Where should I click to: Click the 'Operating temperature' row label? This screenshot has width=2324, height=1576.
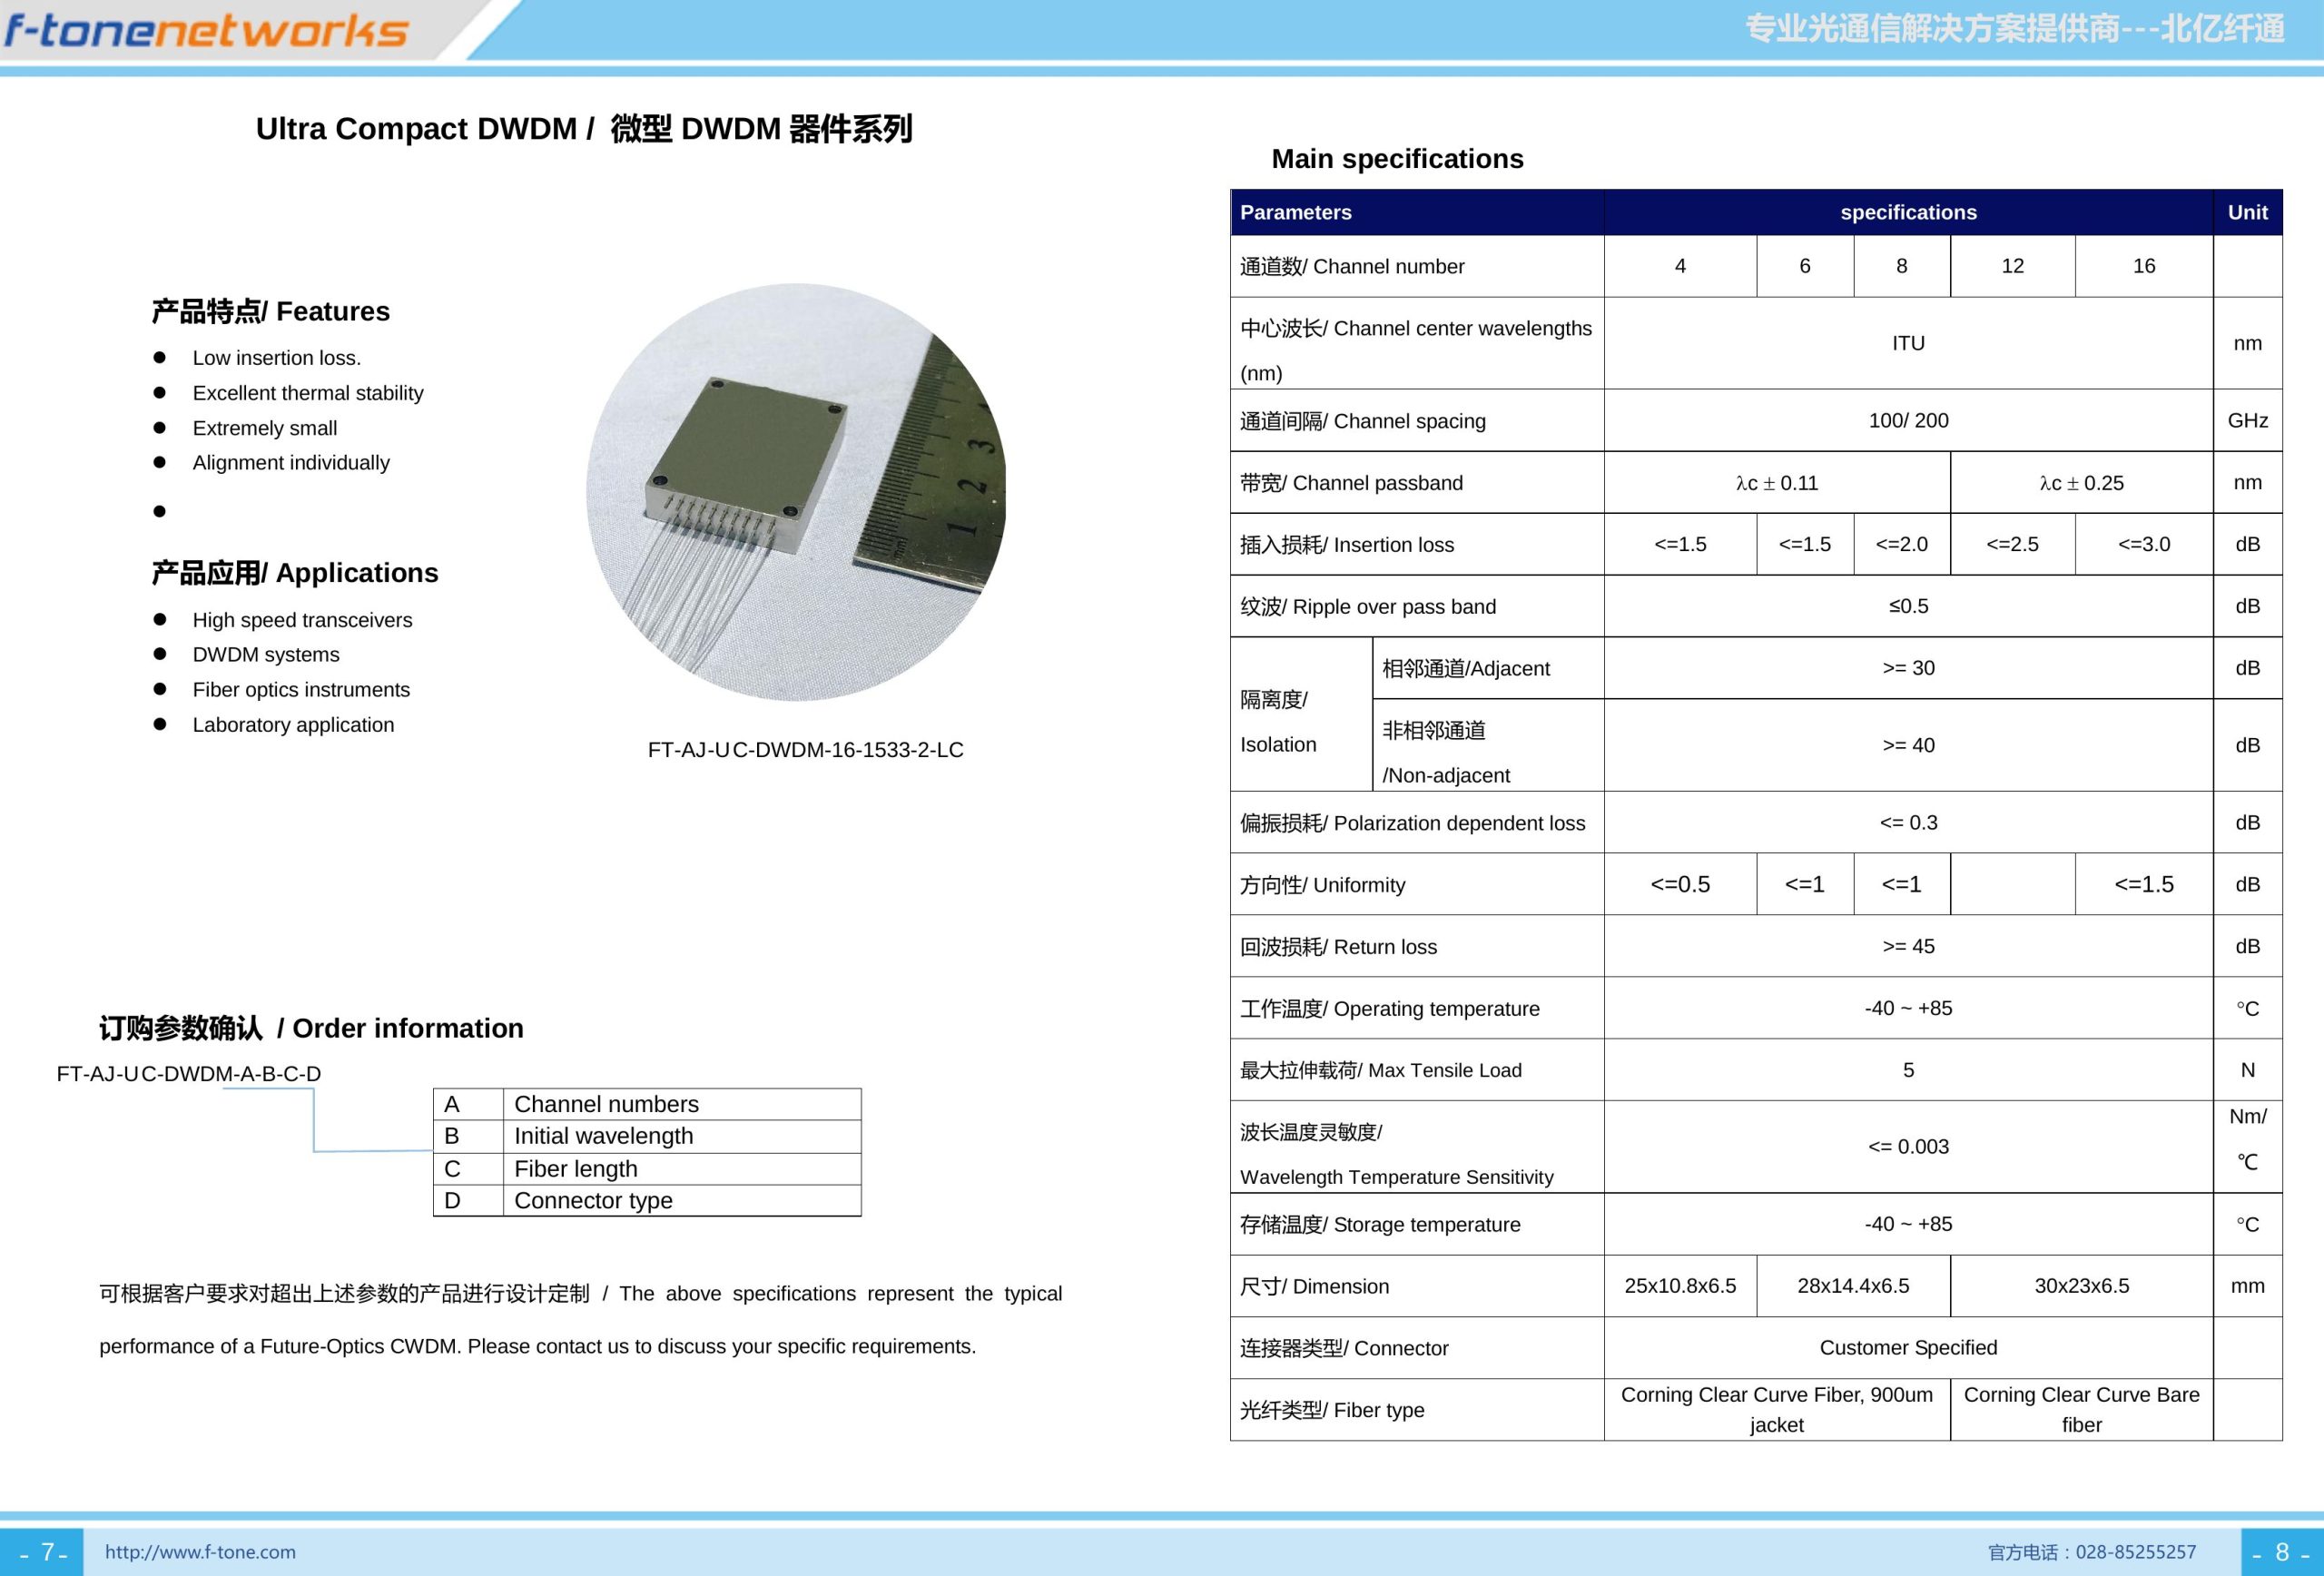pos(1417,1008)
